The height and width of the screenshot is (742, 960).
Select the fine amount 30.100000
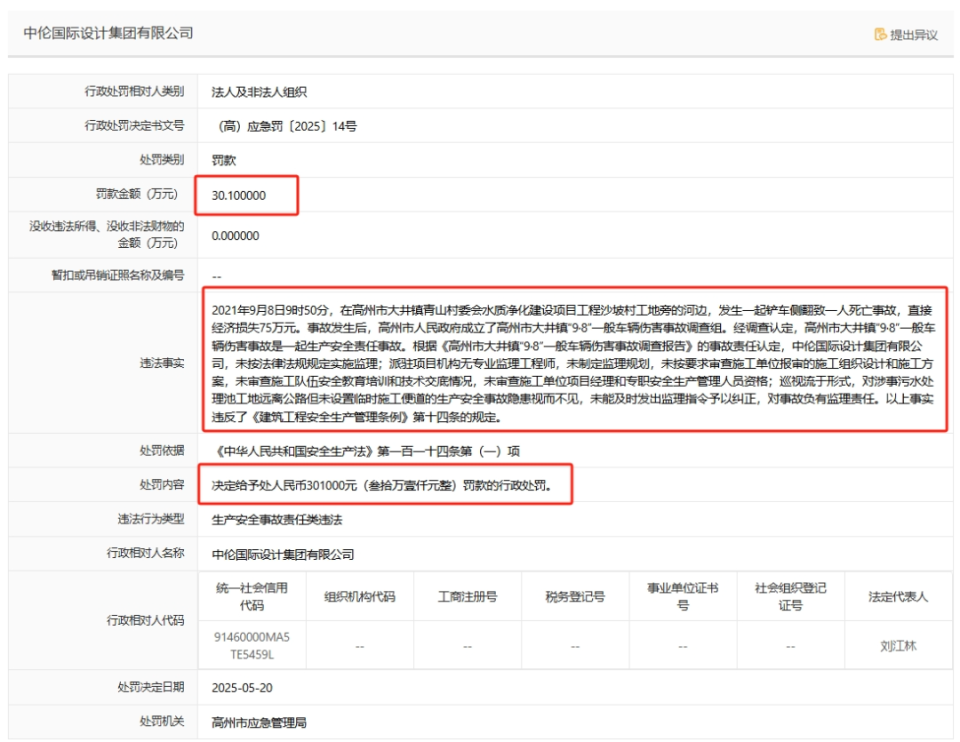[239, 195]
